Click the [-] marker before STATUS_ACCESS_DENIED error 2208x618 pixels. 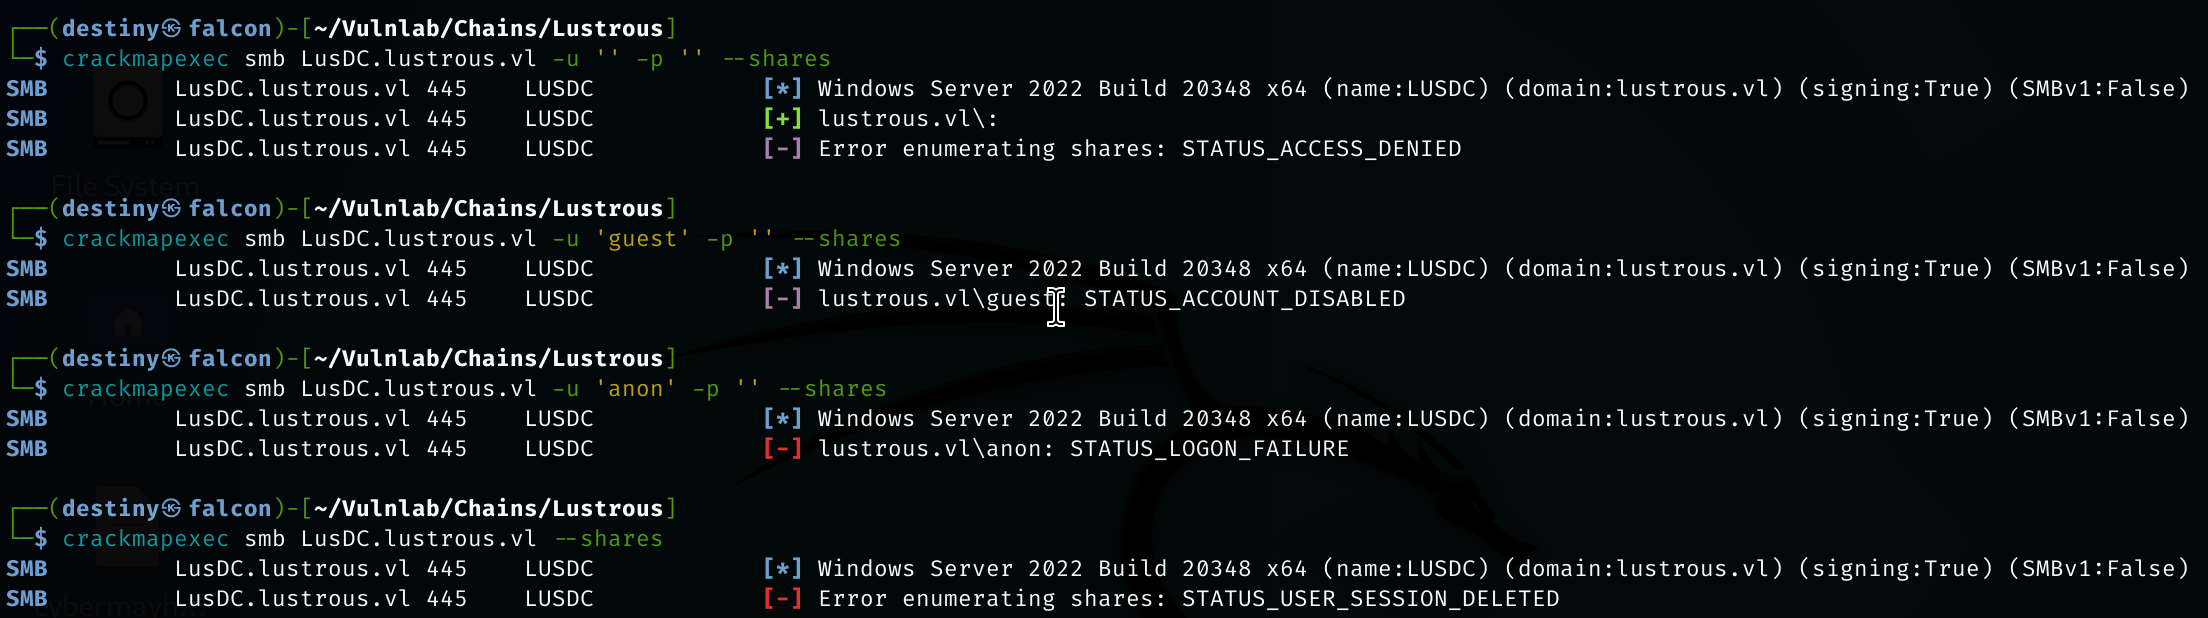point(782,149)
